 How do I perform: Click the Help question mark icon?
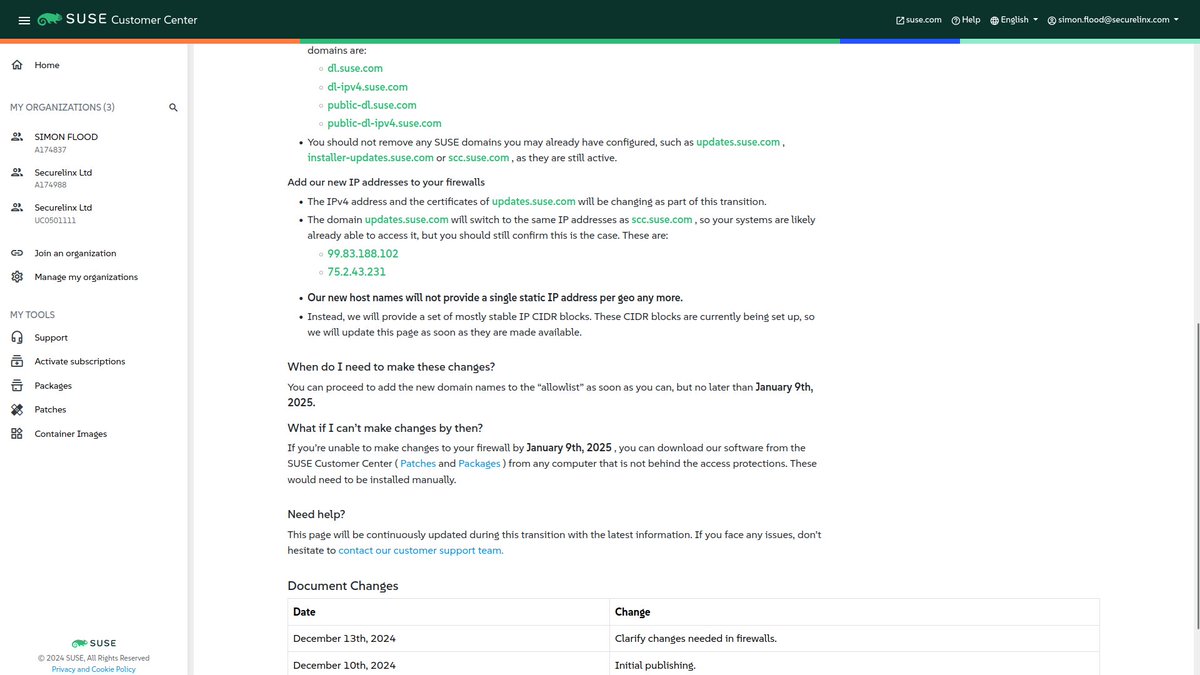(955, 20)
